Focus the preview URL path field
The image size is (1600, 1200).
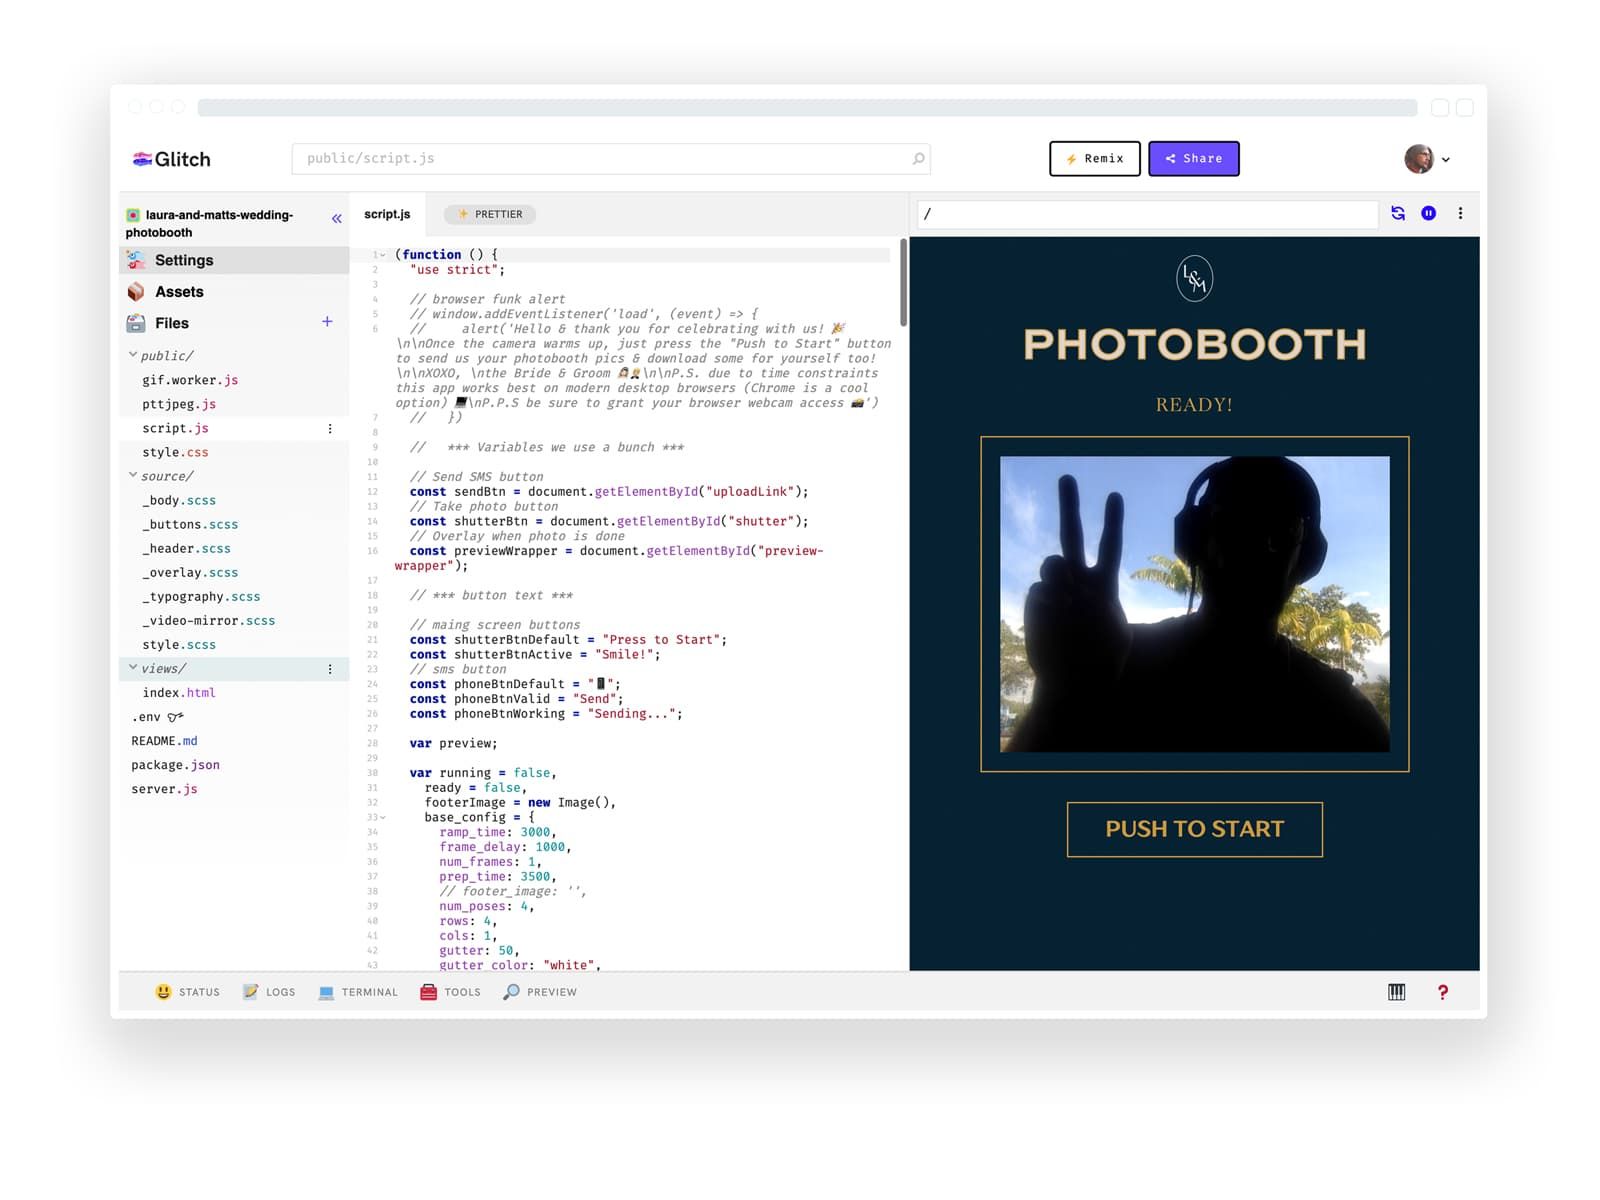click(x=1148, y=214)
